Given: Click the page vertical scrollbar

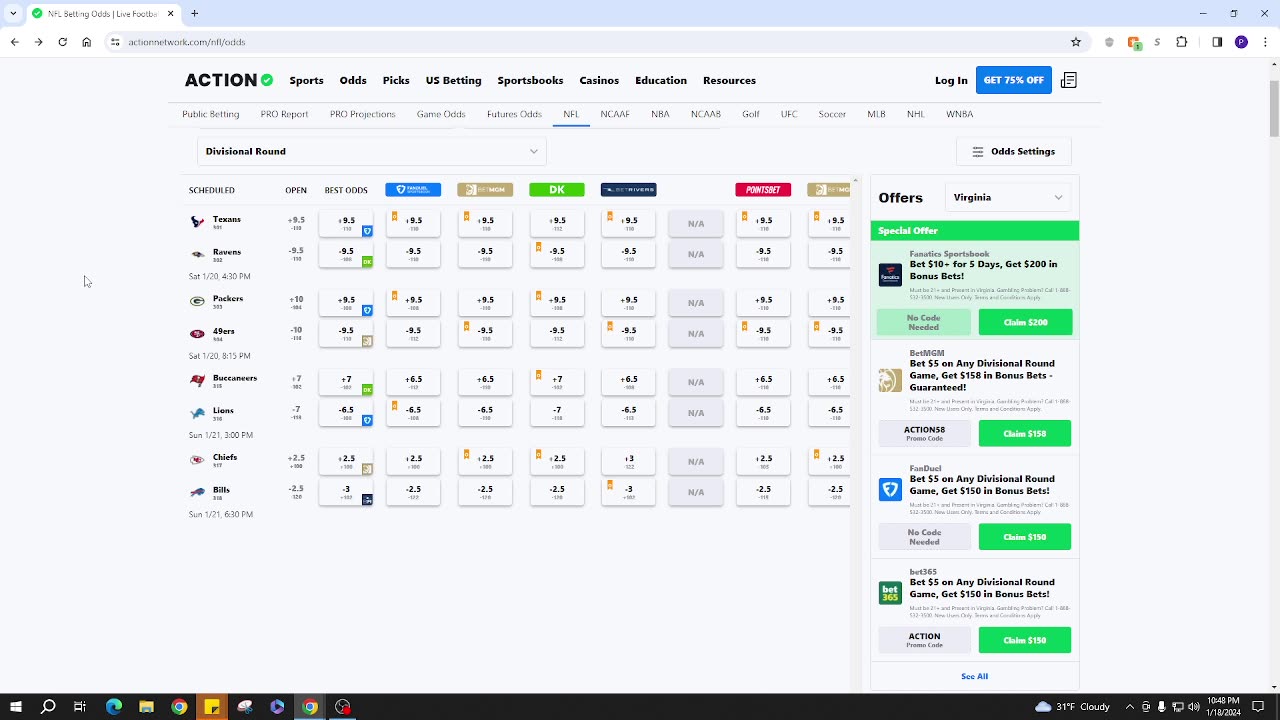Looking at the screenshot, I should point(1274,107).
